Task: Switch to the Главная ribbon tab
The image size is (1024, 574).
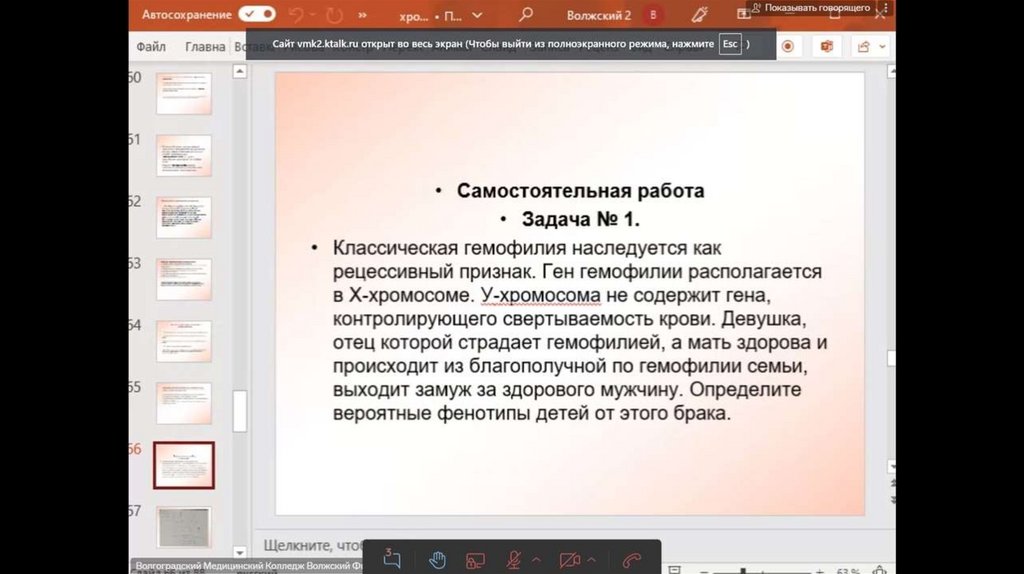Action: 205,46
